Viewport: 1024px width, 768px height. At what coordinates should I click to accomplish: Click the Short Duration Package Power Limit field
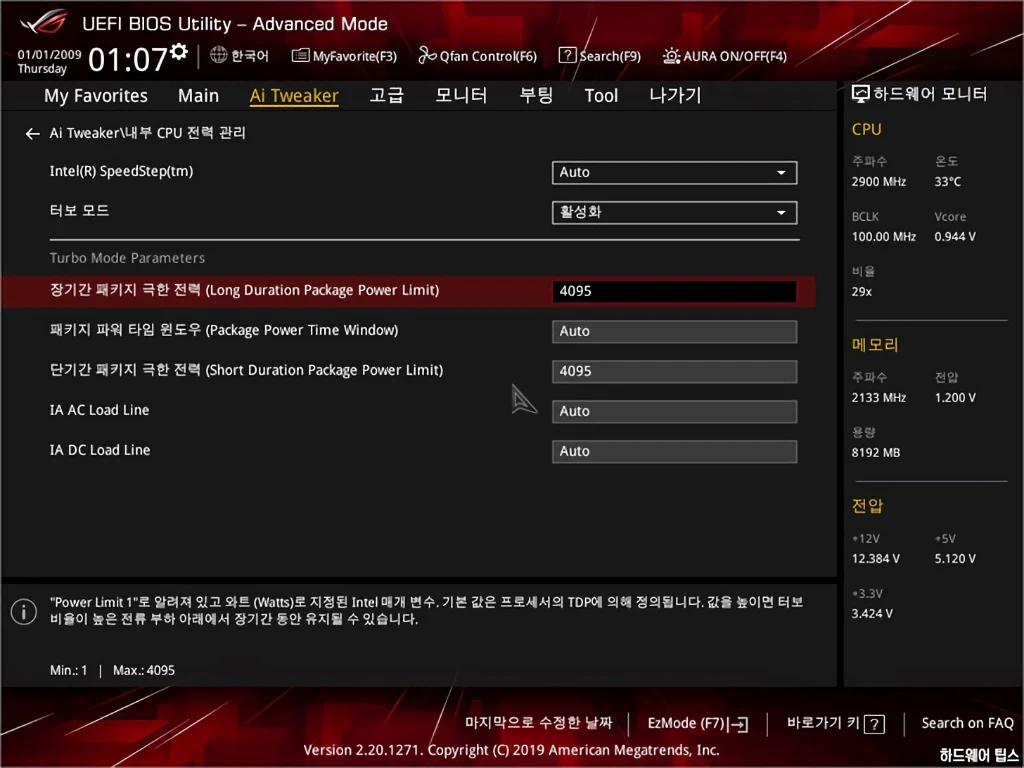coord(674,371)
